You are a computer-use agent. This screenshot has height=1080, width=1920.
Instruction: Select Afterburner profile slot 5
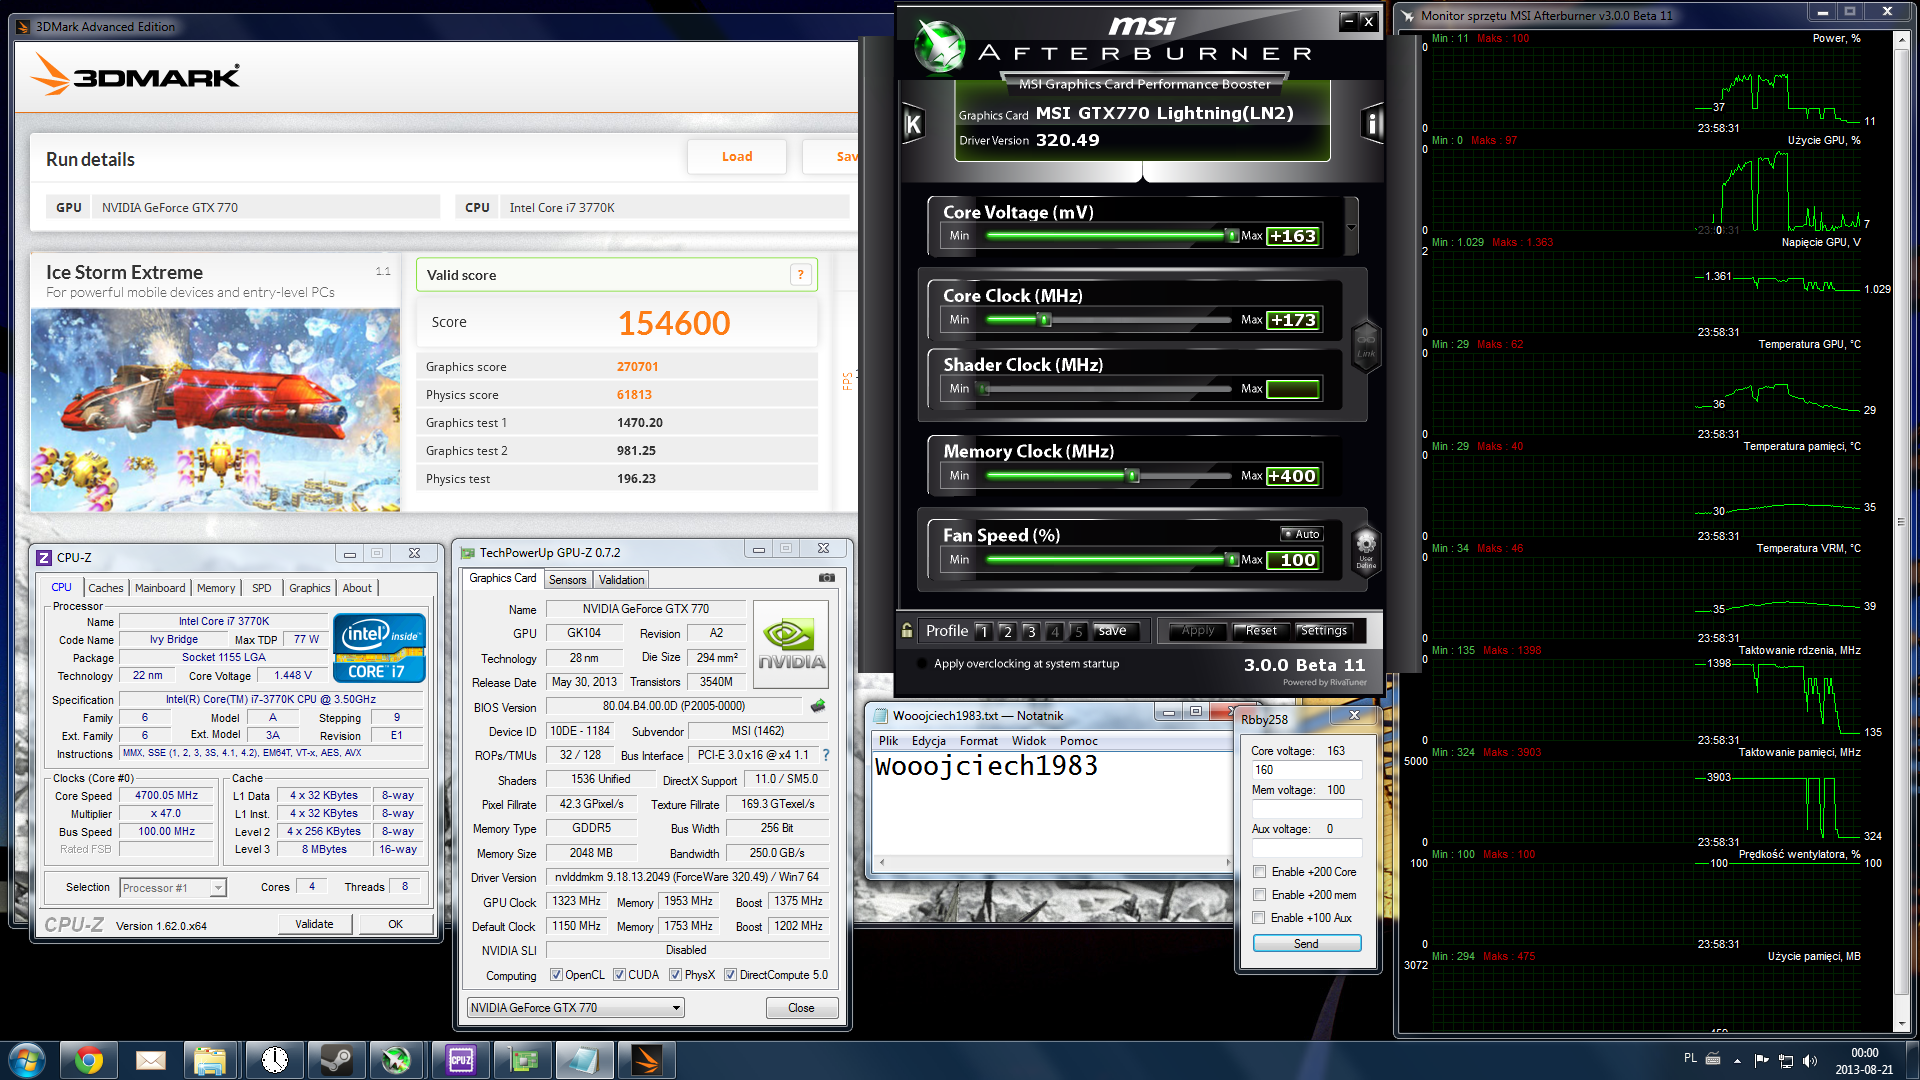[x=1078, y=631]
